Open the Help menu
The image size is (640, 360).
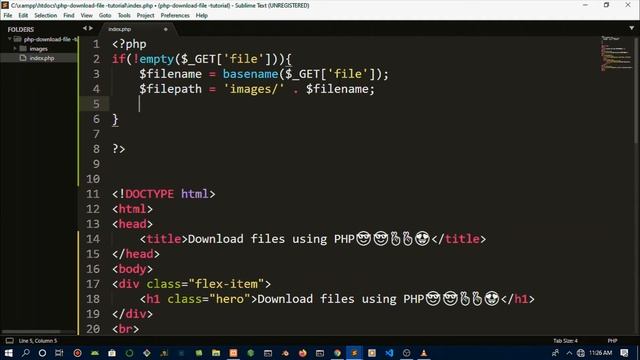point(202,16)
